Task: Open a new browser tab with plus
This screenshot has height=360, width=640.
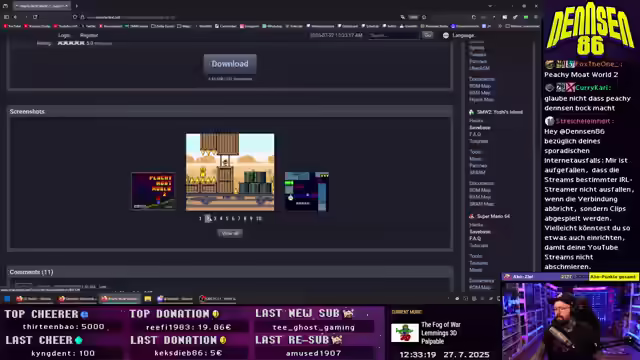Action: coord(76,6)
